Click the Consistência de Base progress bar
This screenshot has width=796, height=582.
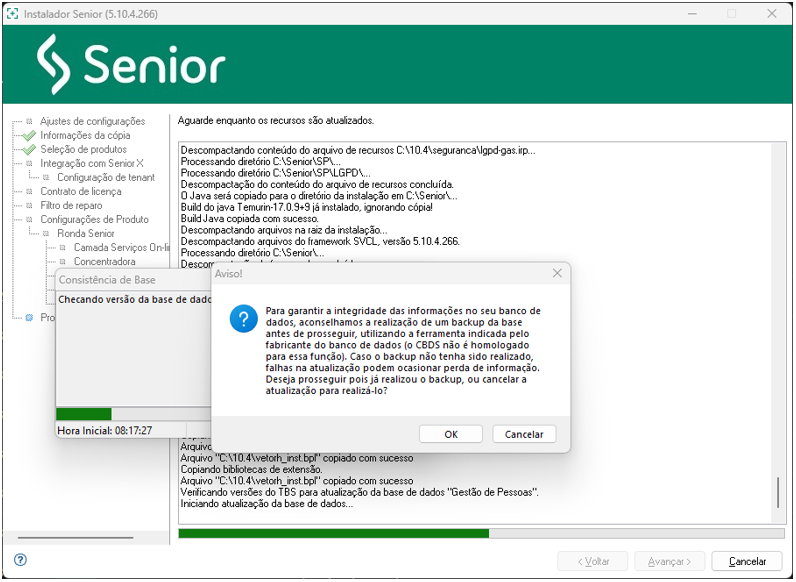pyautogui.click(x=133, y=413)
